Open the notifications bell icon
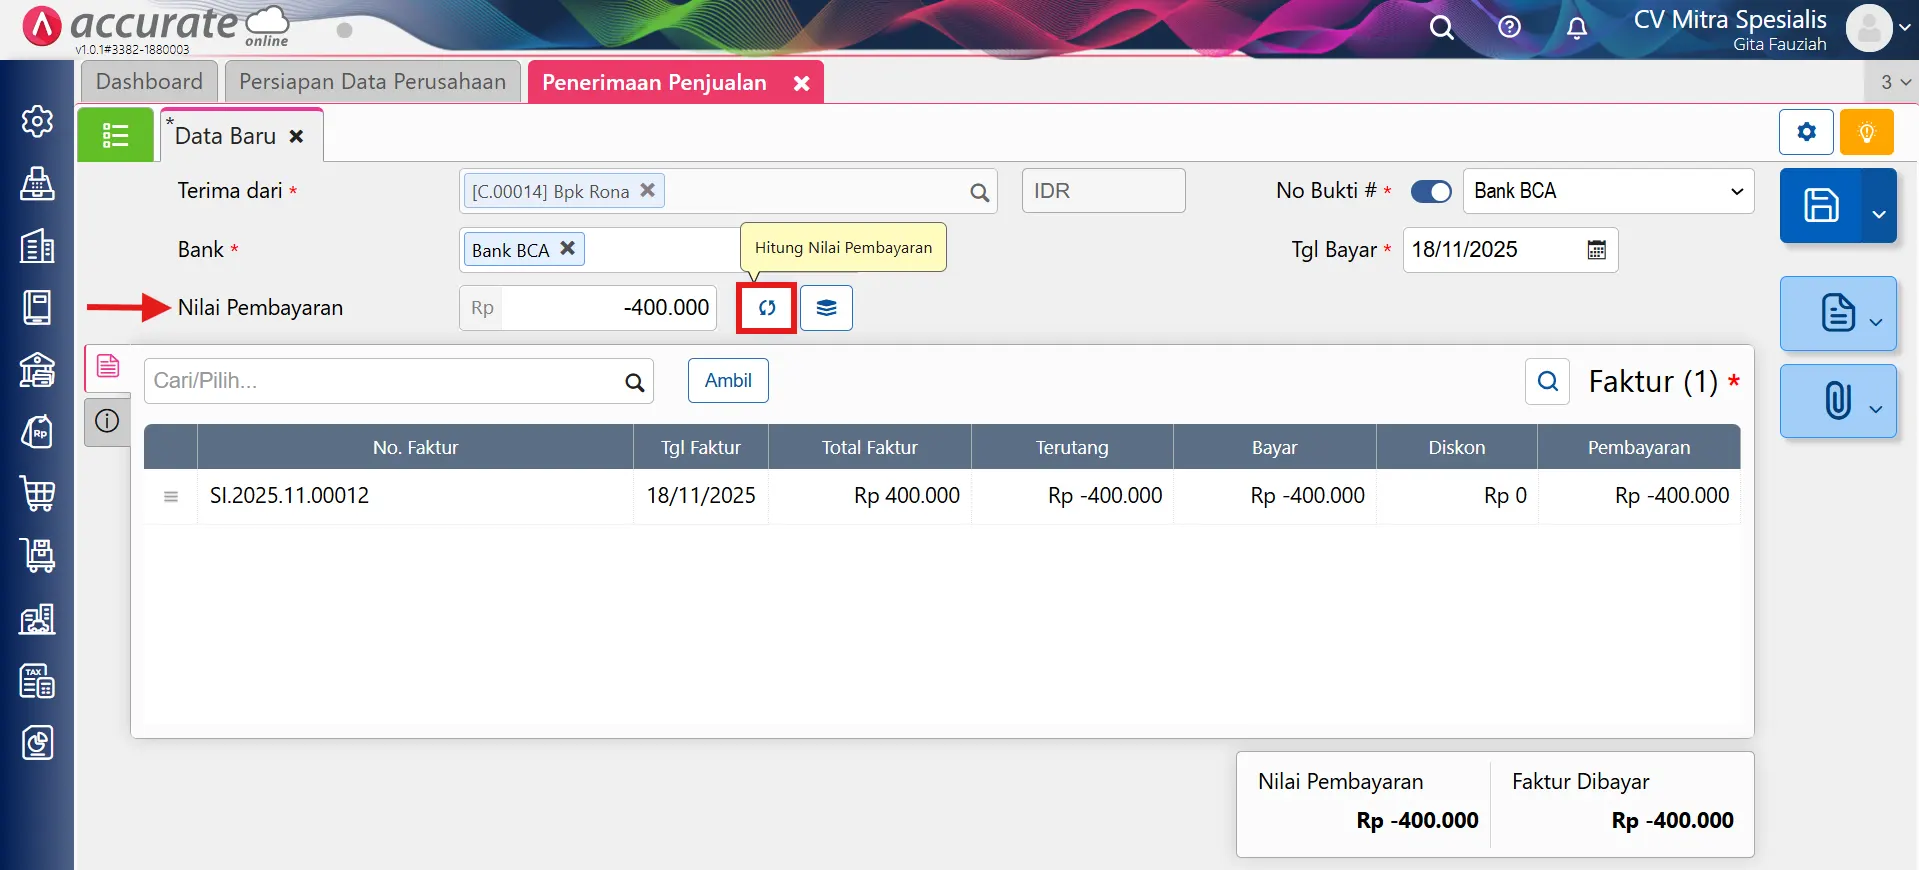The height and width of the screenshot is (870, 1919). [1576, 28]
